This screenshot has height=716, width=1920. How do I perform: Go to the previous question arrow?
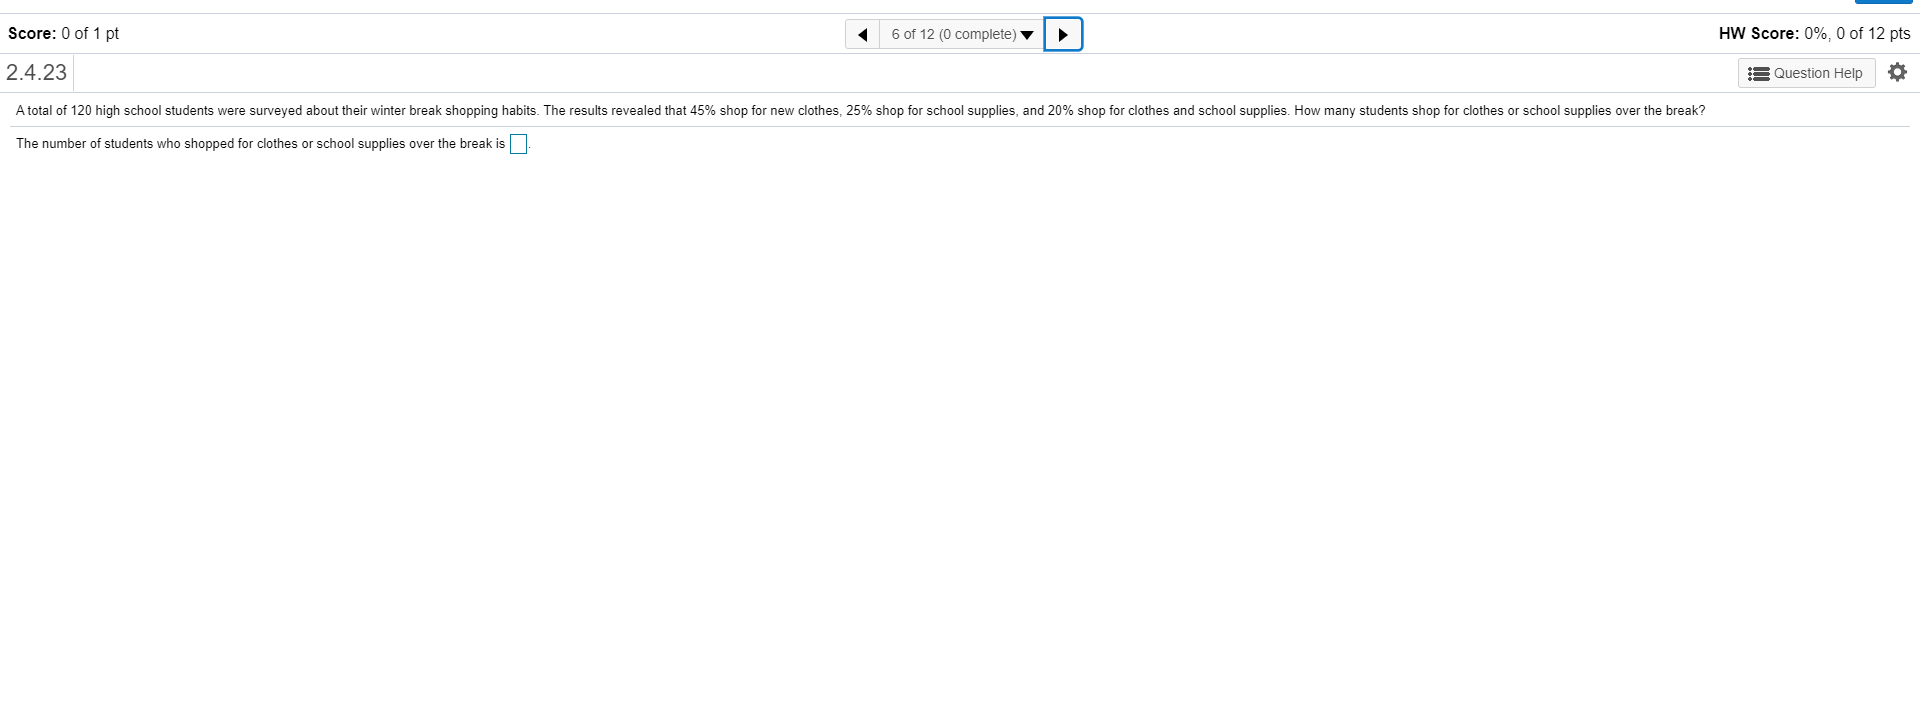863,34
